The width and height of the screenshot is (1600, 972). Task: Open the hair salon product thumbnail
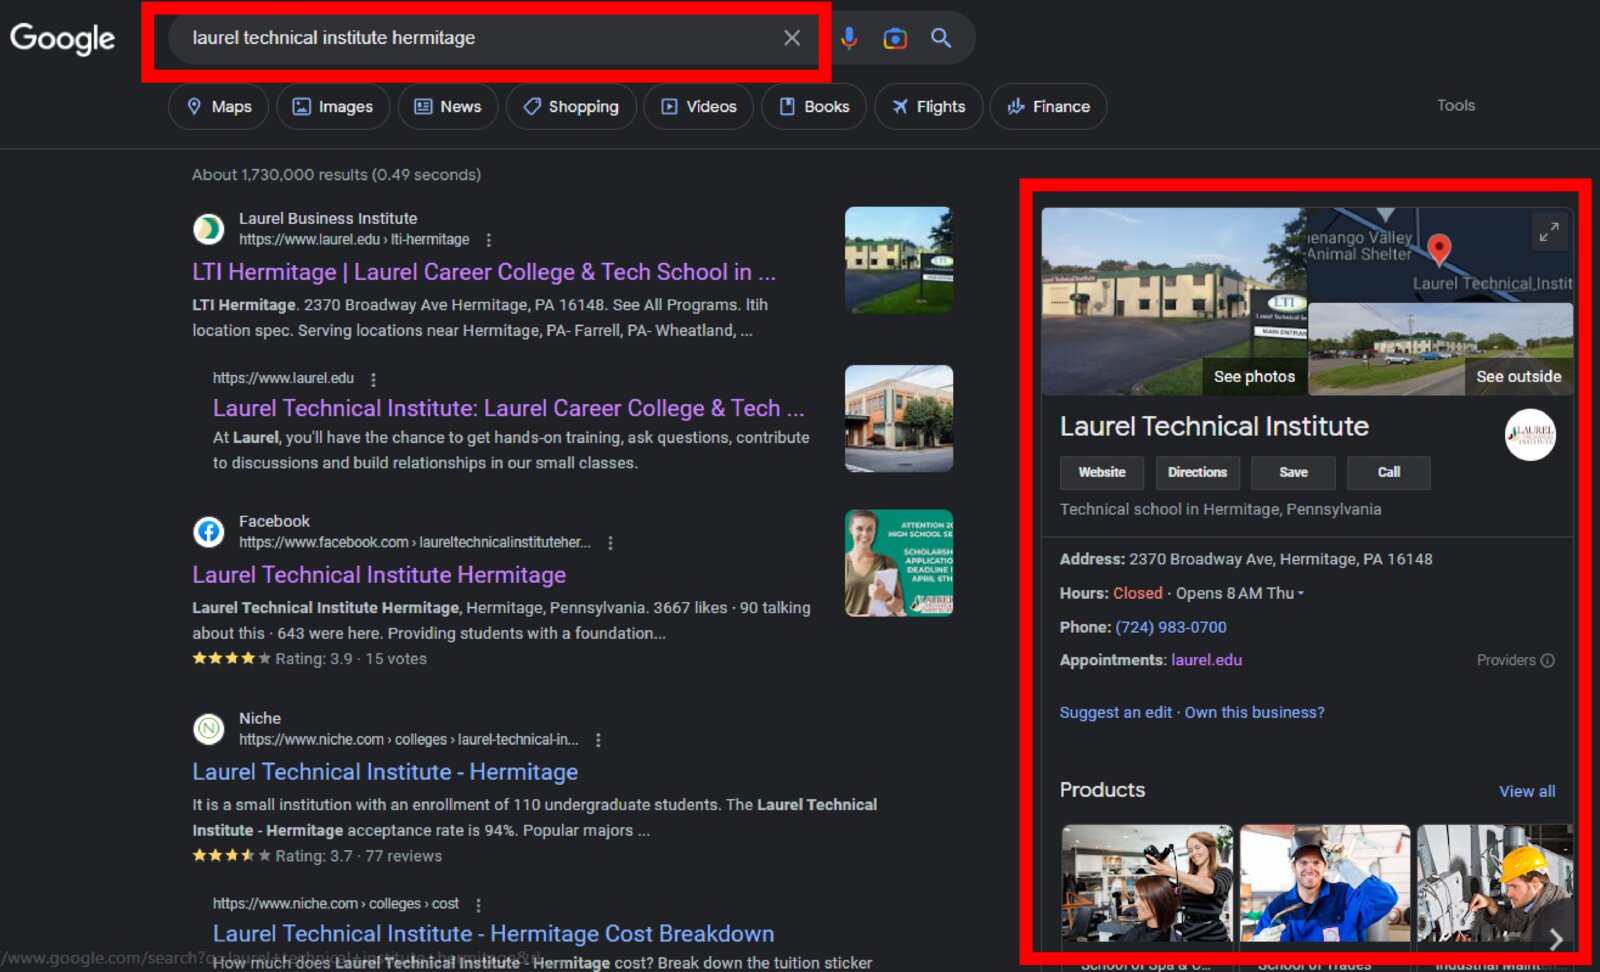click(x=1147, y=884)
